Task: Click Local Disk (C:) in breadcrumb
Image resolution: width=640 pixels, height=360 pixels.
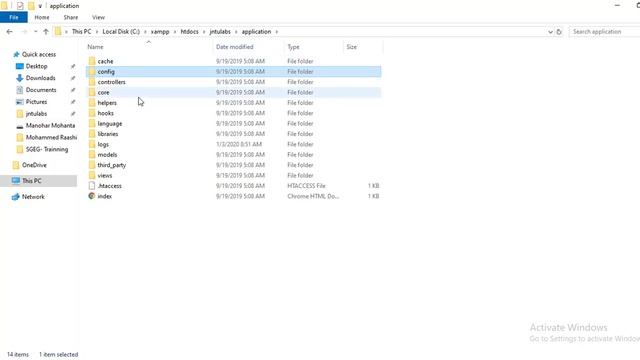Action: (121, 31)
